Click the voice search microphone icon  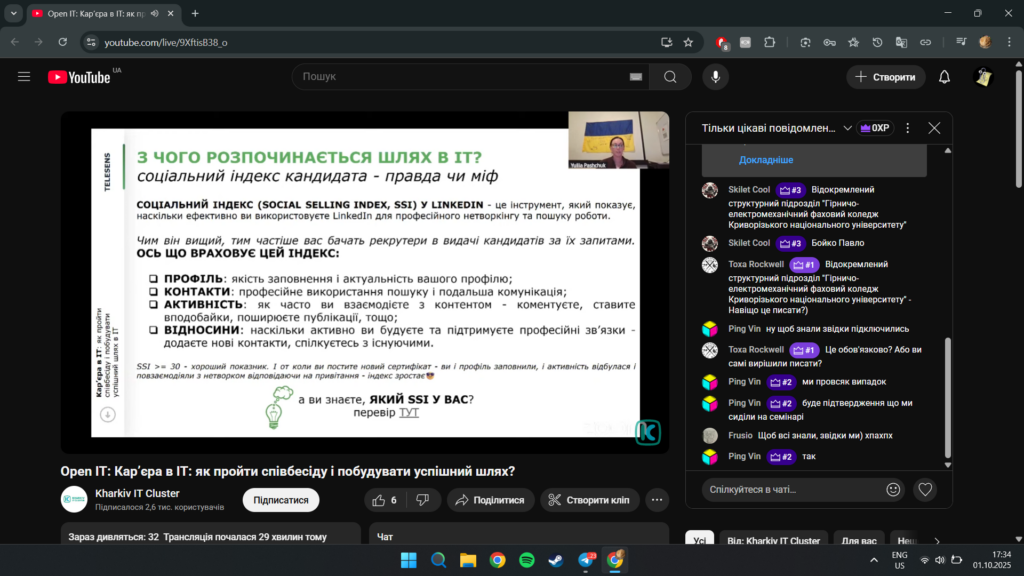coord(715,77)
